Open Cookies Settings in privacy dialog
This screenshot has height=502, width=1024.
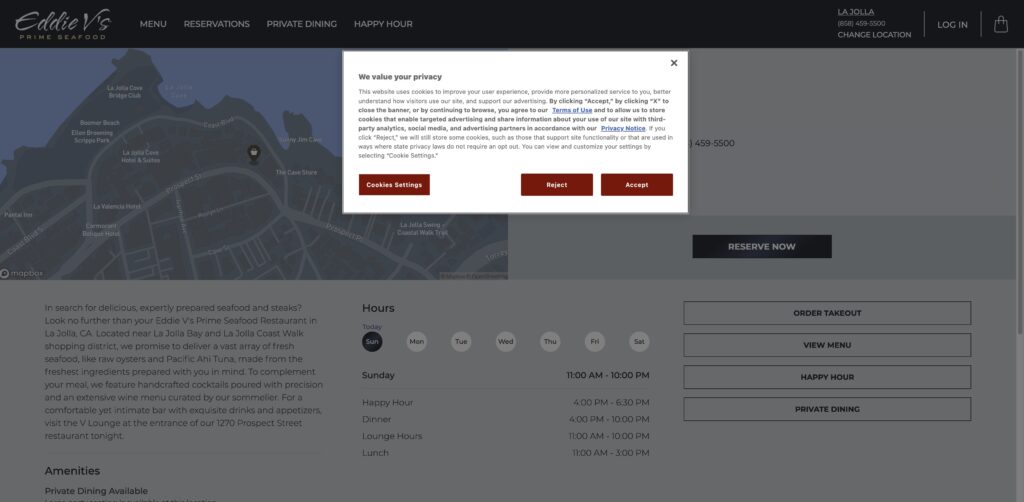pos(394,185)
